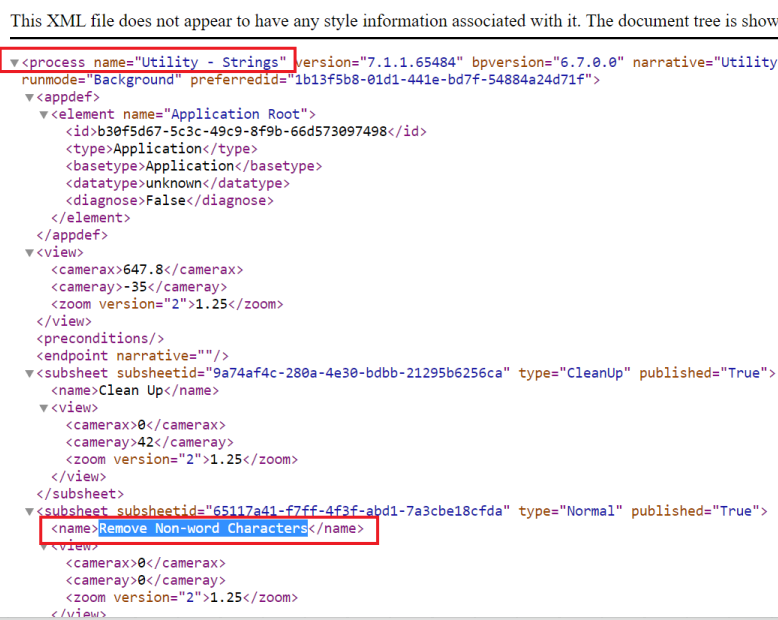
Task: Click the camerax 647.8 value
Action: click(x=143, y=270)
